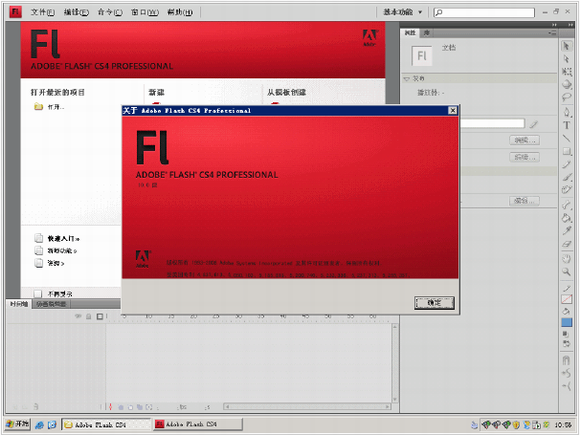Switch to the 动画编辑器 tab
This screenshot has height=435, width=580.
click(x=51, y=304)
